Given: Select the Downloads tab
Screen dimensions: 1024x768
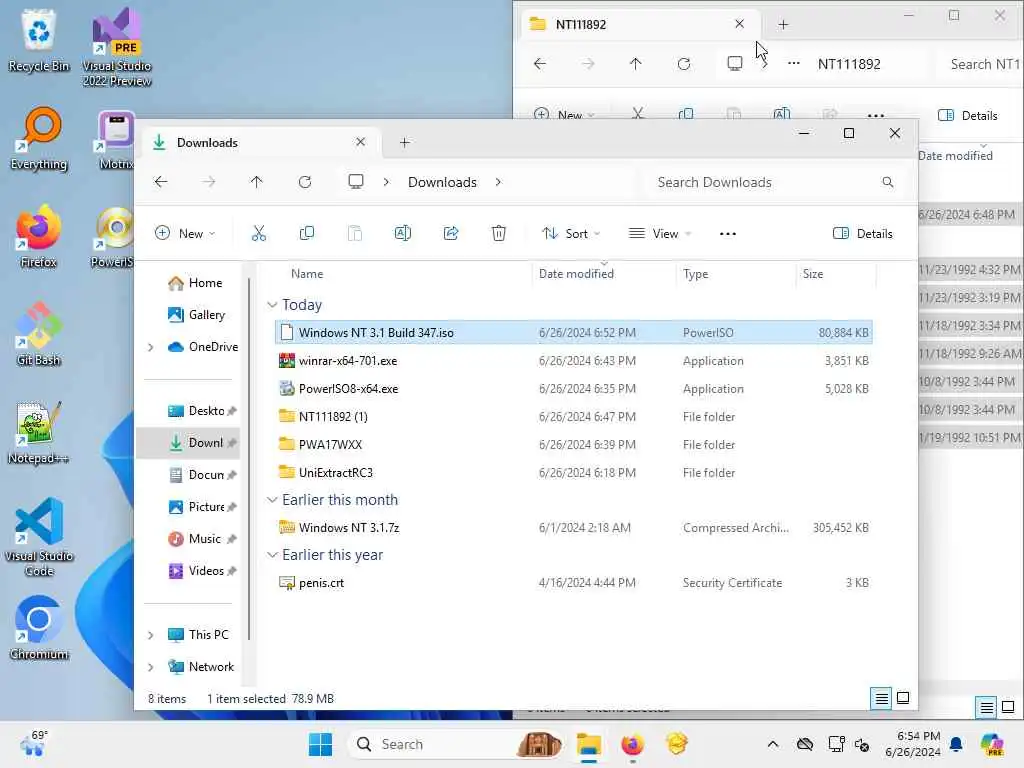Looking at the screenshot, I should tap(260, 142).
